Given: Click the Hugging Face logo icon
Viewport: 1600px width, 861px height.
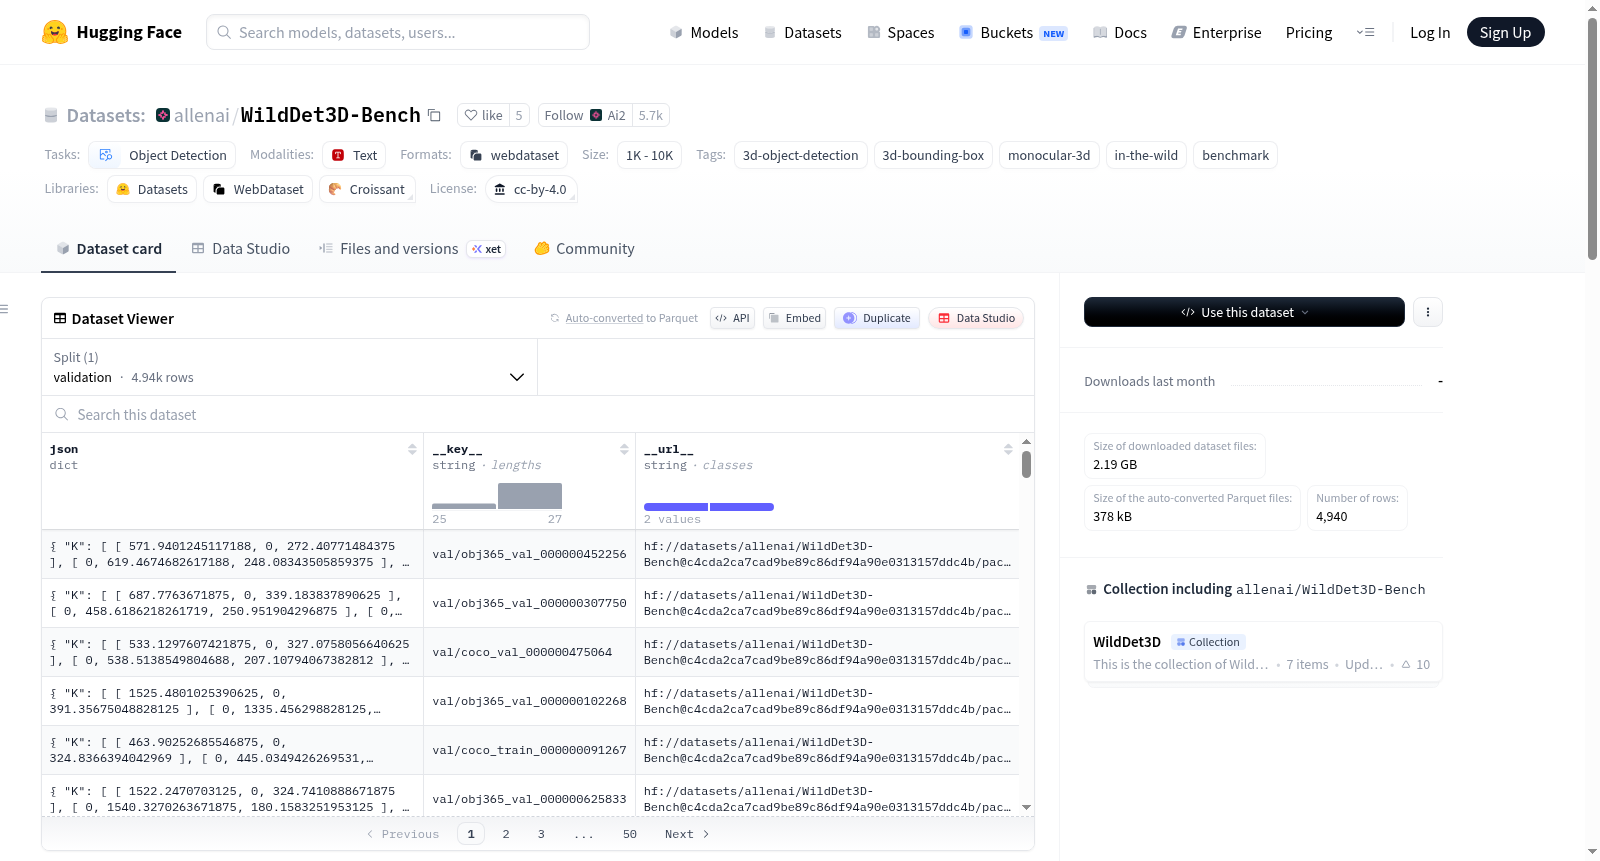Looking at the screenshot, I should point(55,32).
